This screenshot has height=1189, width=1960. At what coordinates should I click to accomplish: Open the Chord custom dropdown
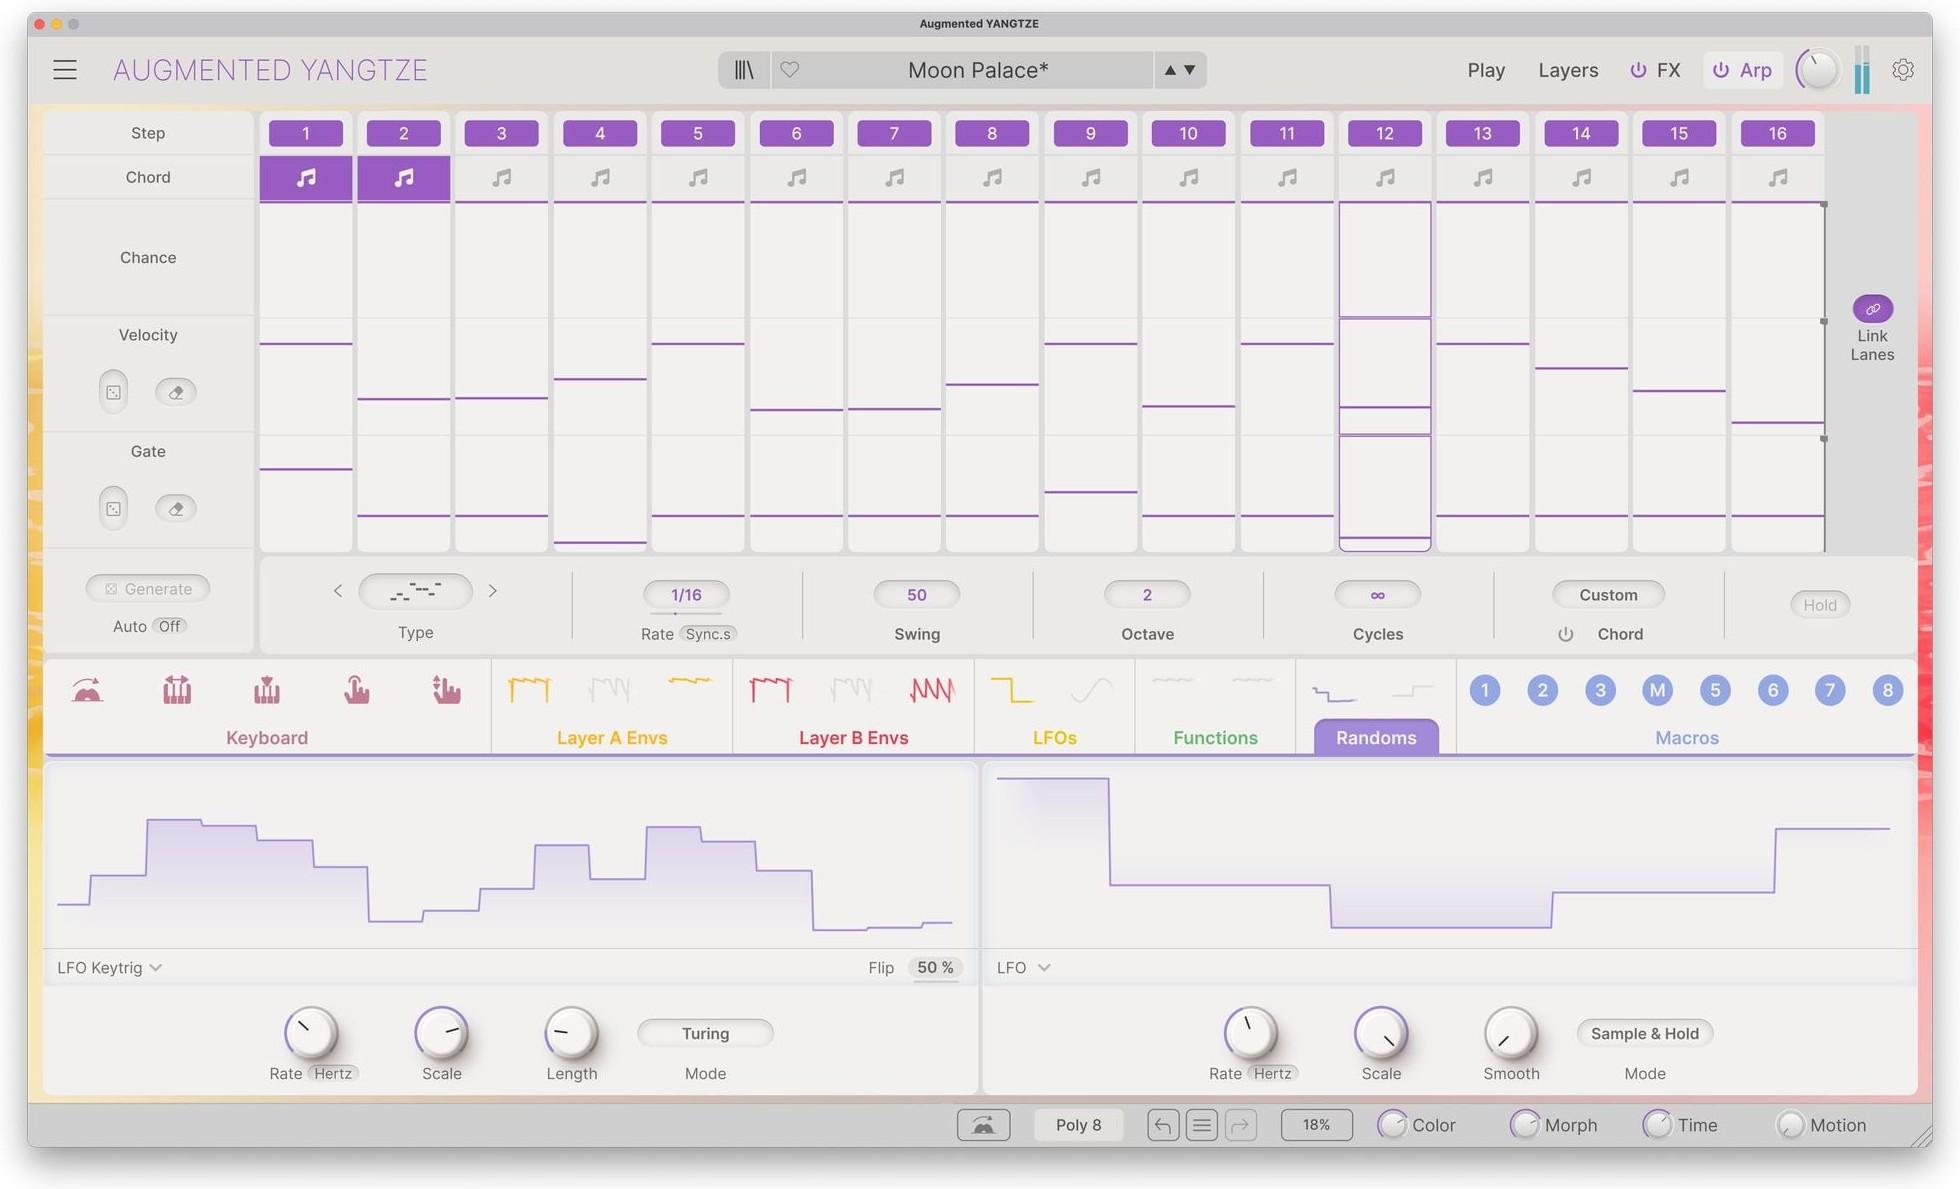pos(1608,594)
